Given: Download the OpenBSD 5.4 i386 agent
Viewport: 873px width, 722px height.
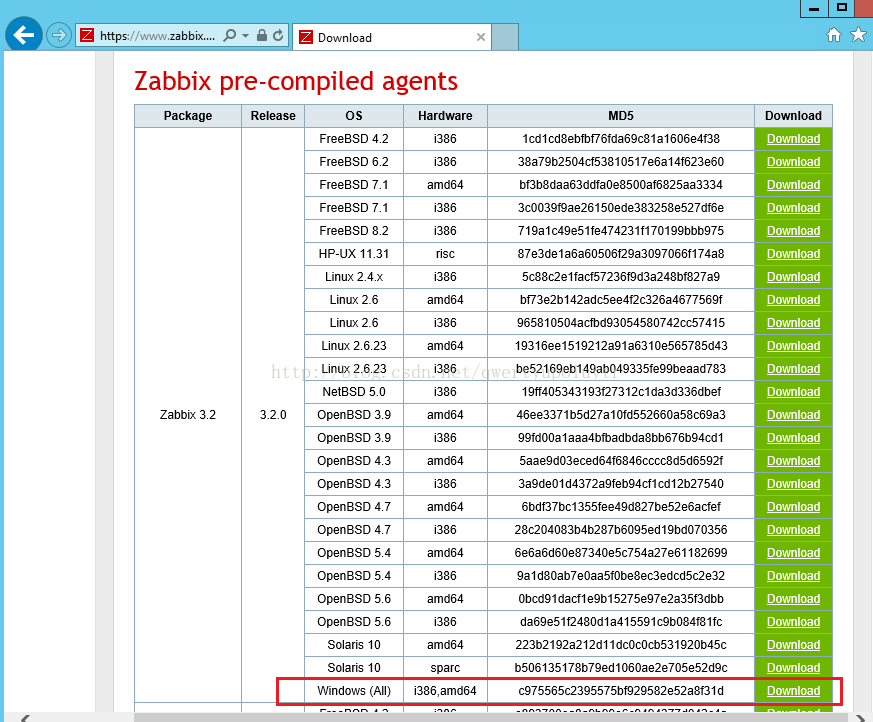Looking at the screenshot, I should pyautogui.click(x=793, y=576).
